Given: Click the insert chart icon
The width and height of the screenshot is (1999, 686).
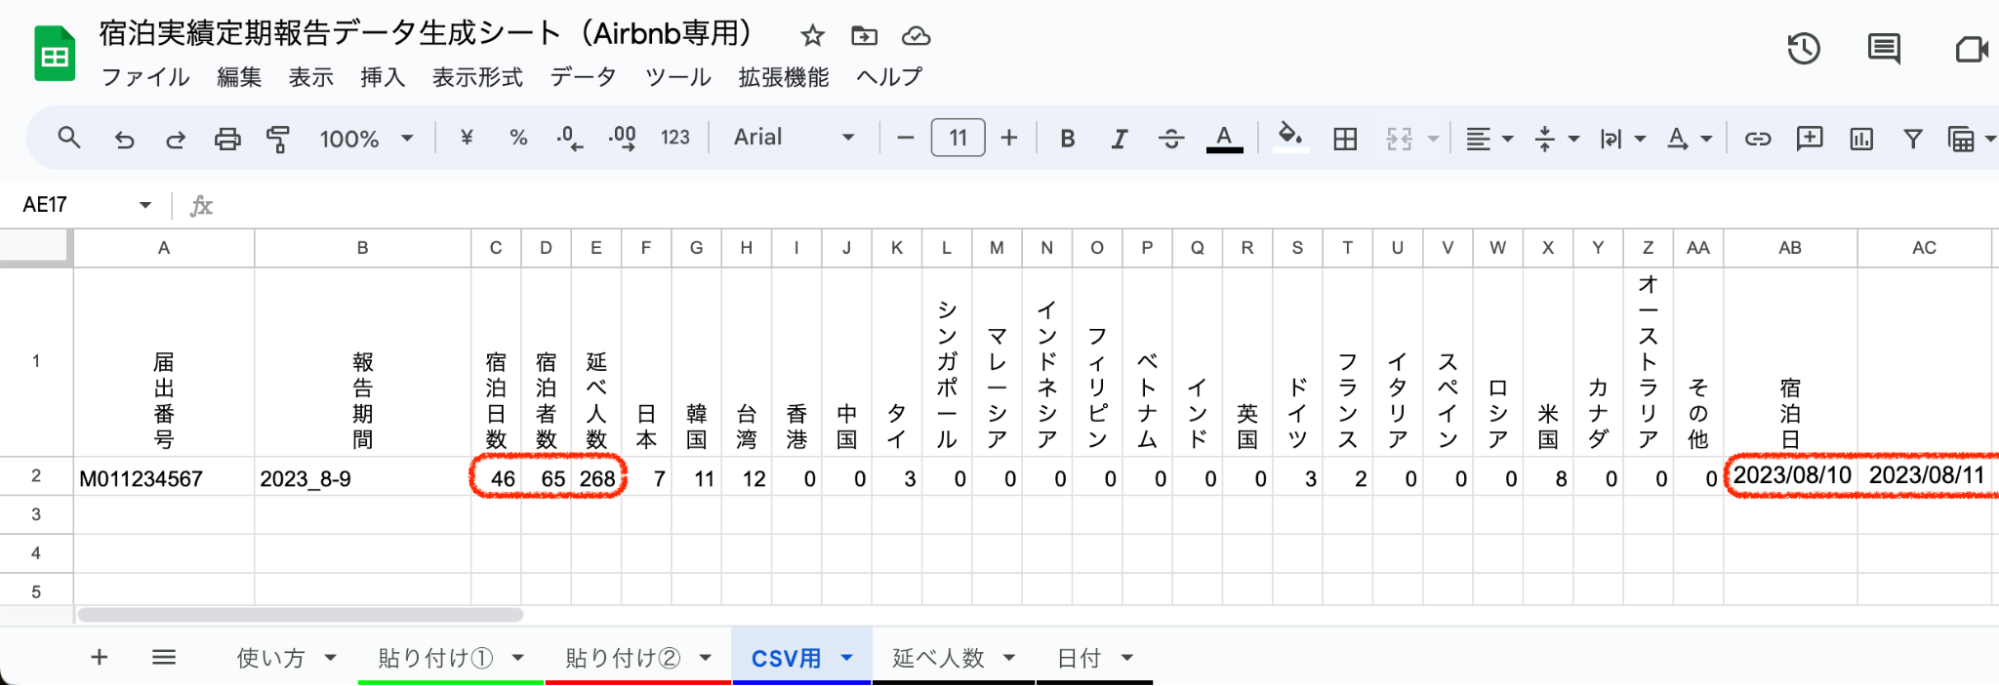Looking at the screenshot, I should pyautogui.click(x=1861, y=138).
